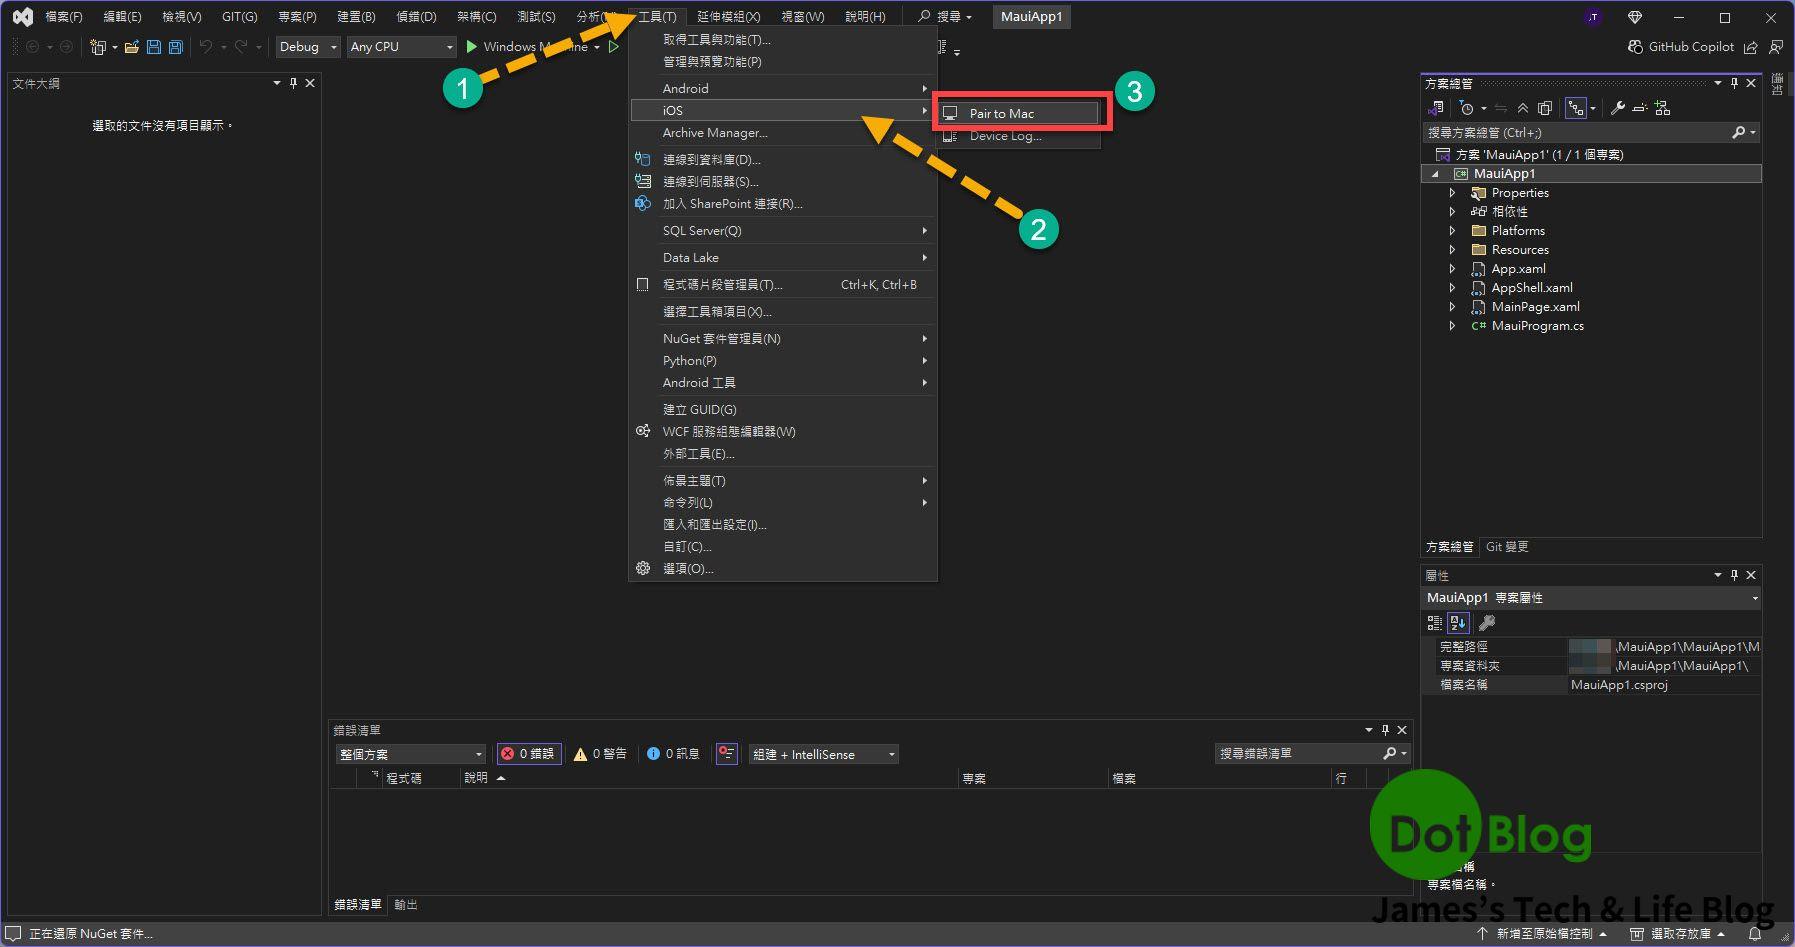Click the New Project toolbar icon
Screen dimensions: 1795x947
coord(98,47)
